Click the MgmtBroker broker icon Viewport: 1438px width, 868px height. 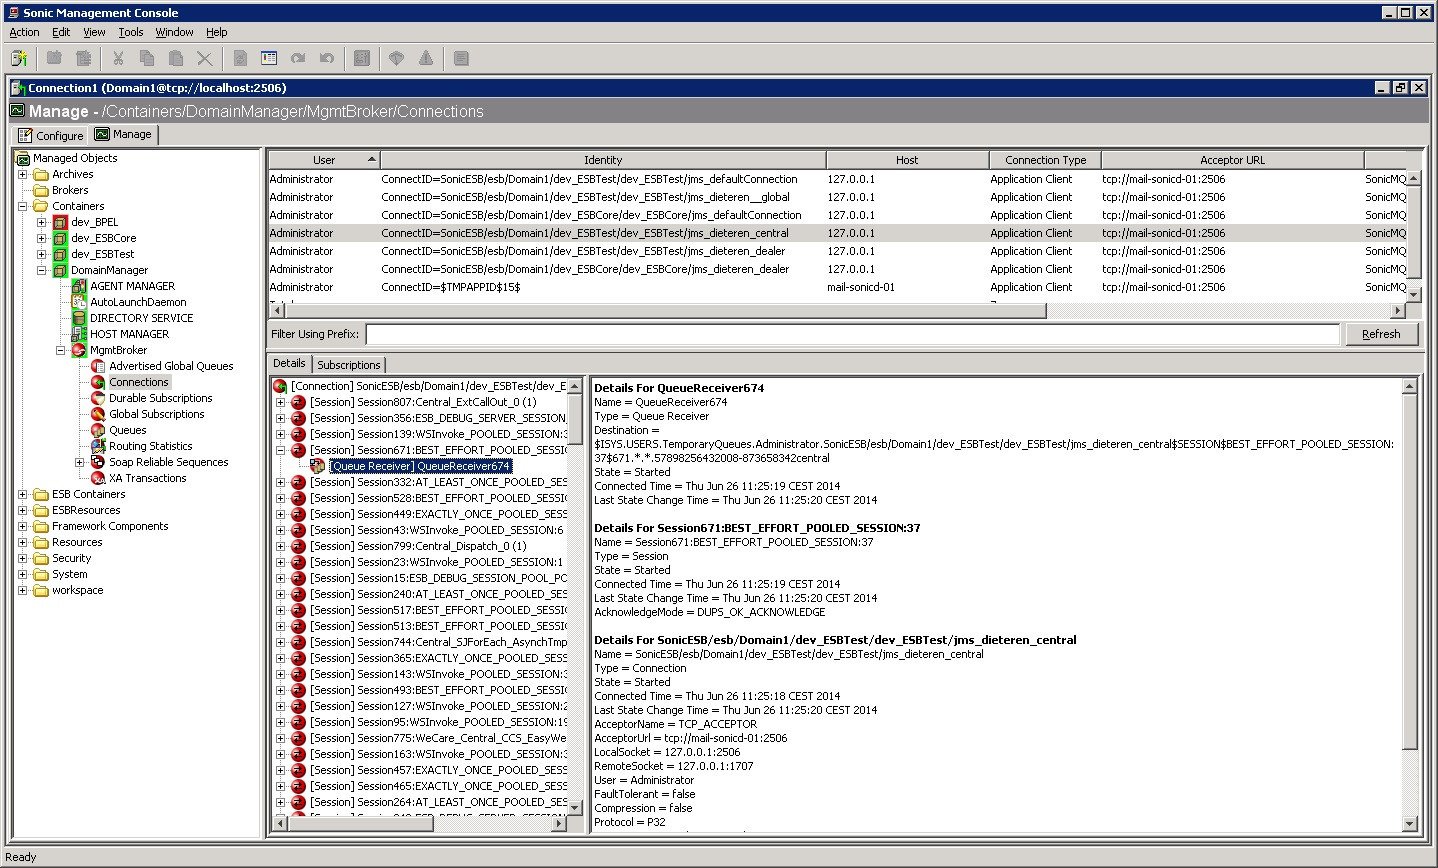click(79, 350)
